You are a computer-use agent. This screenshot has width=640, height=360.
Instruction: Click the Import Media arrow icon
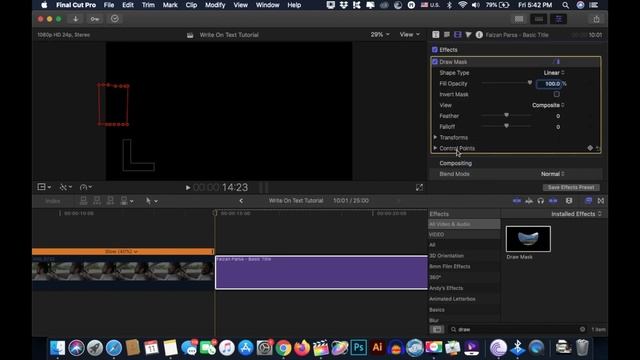click(76, 19)
